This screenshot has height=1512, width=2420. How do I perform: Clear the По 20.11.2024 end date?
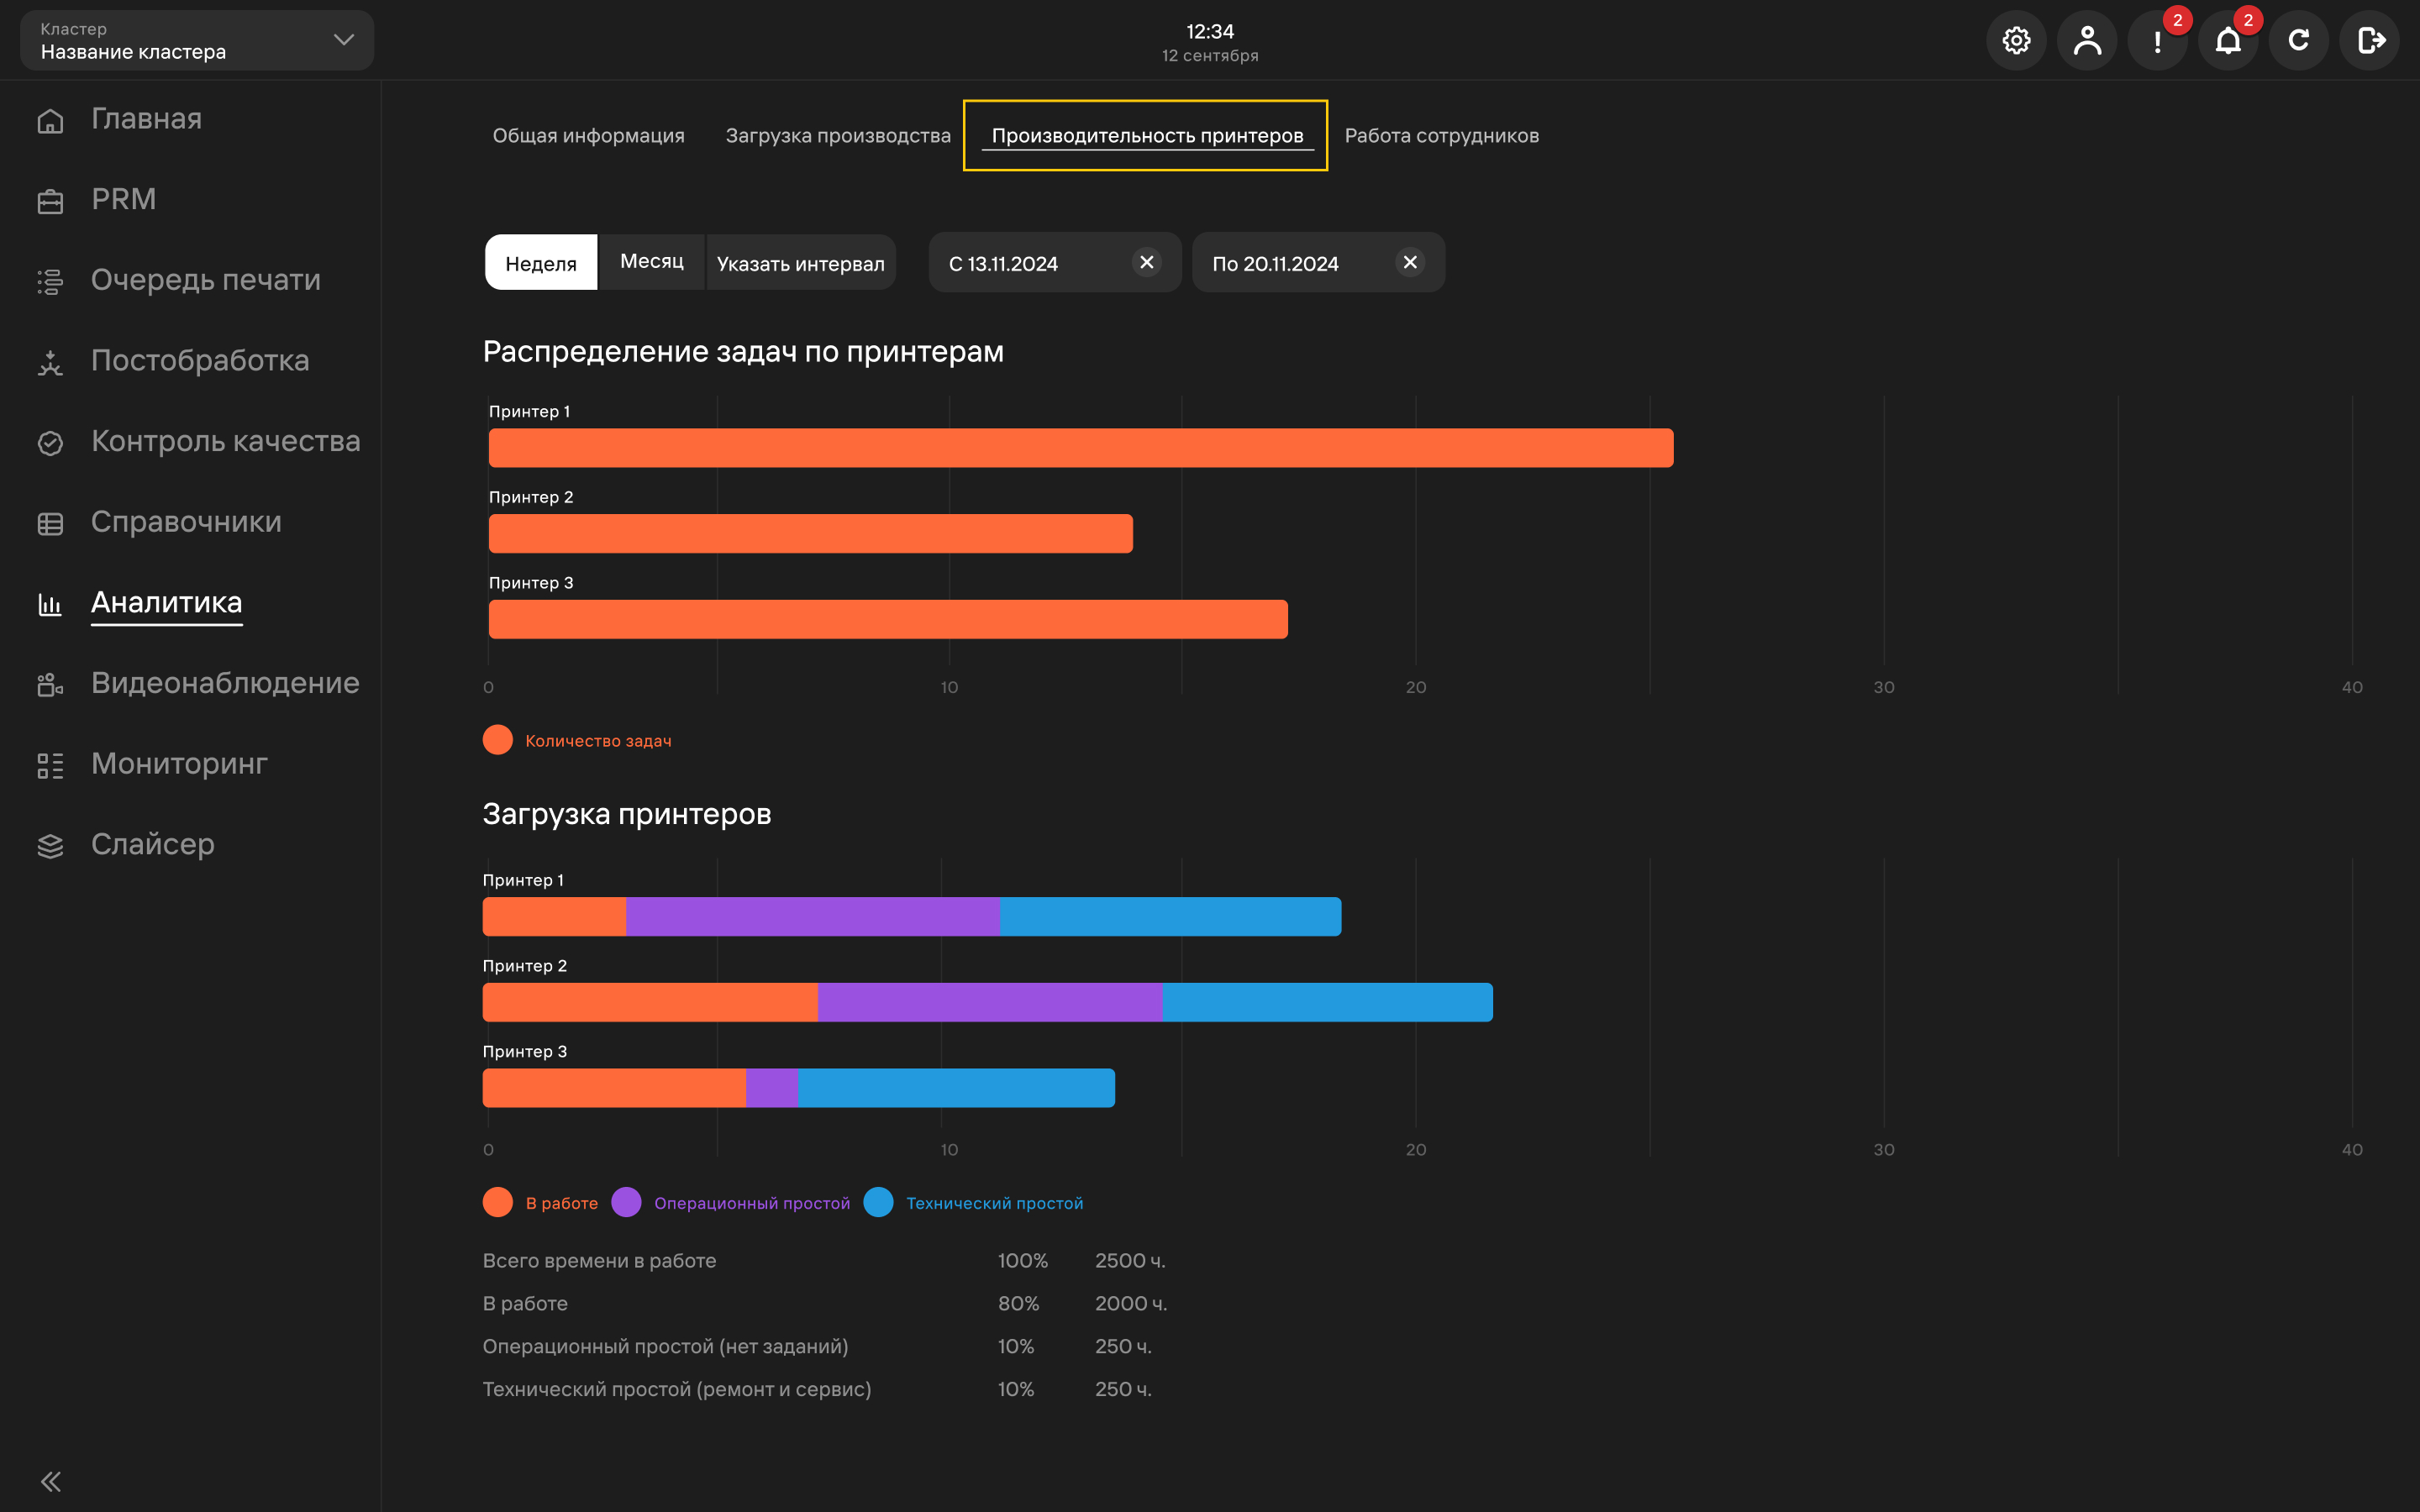coord(1410,262)
